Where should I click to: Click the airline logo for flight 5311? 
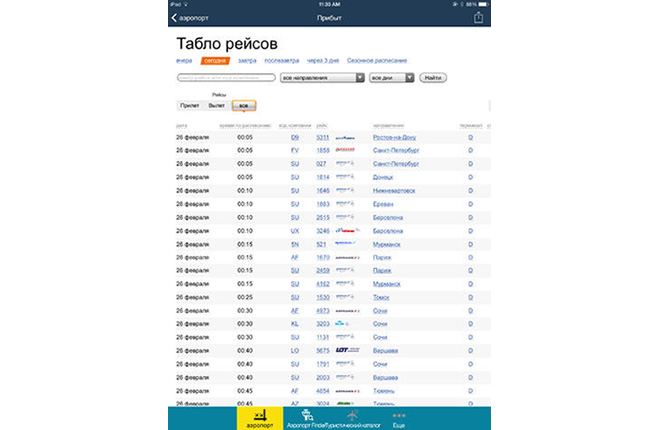[345, 137]
